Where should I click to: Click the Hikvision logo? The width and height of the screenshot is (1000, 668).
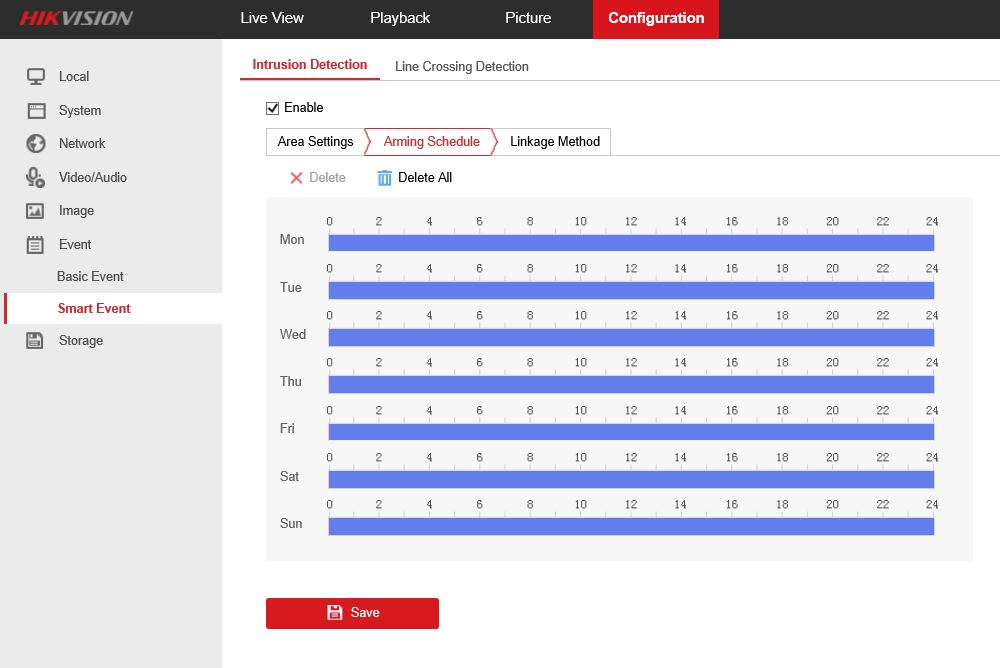pos(76,18)
